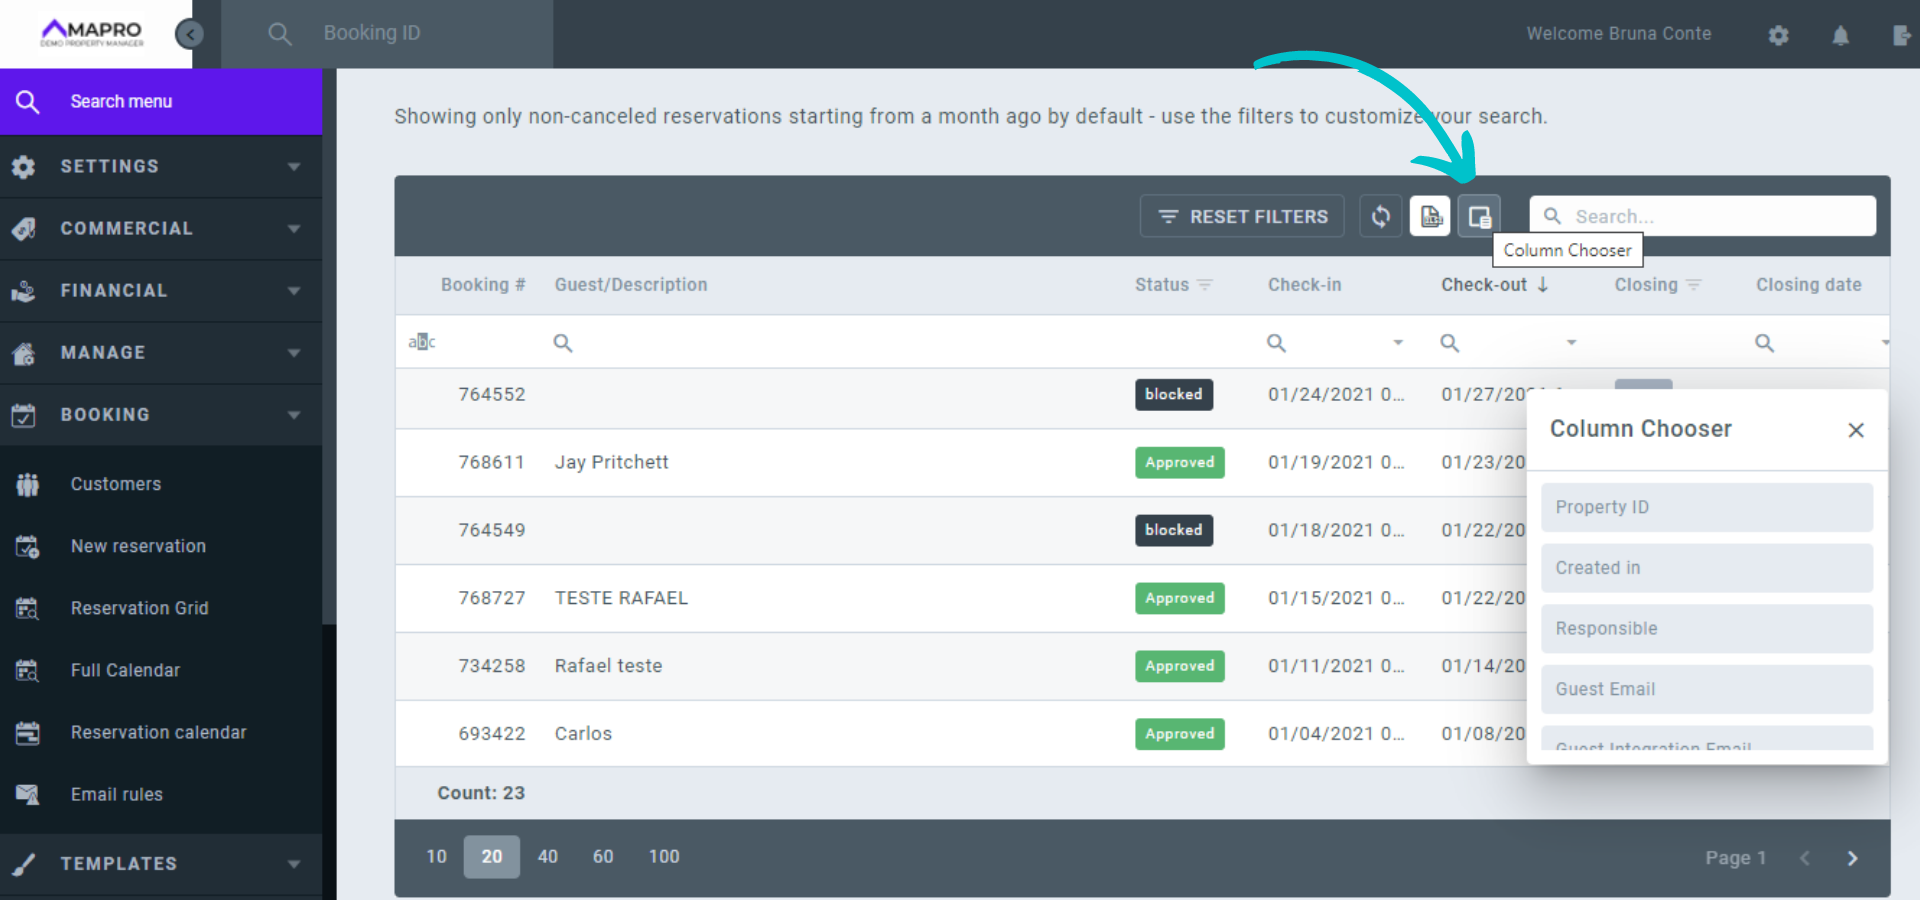Image resolution: width=1920 pixels, height=900 pixels.
Task: Set page size to 40 rows
Action: click(x=547, y=857)
